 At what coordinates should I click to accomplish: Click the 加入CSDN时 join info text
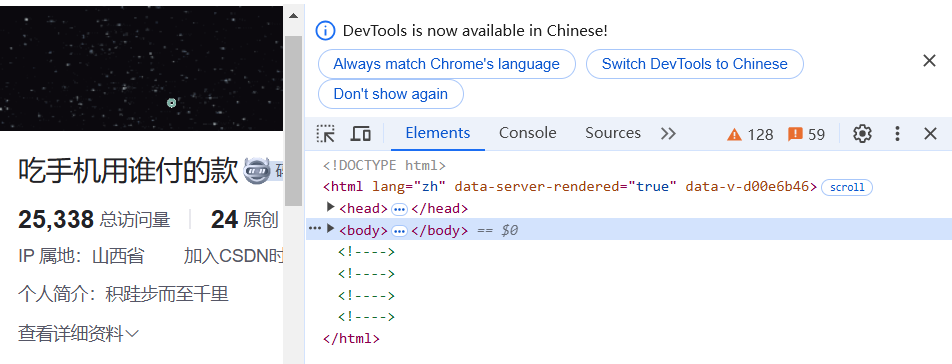[234, 257]
